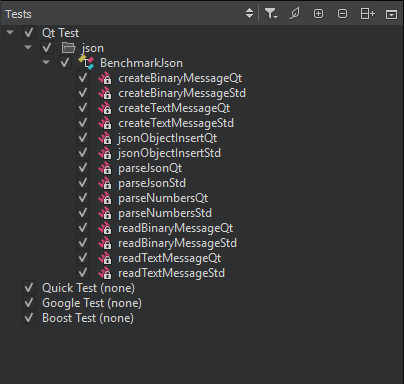This screenshot has height=384, width=404.
Task: Open the Tests view selector dropdown
Action: point(249,14)
